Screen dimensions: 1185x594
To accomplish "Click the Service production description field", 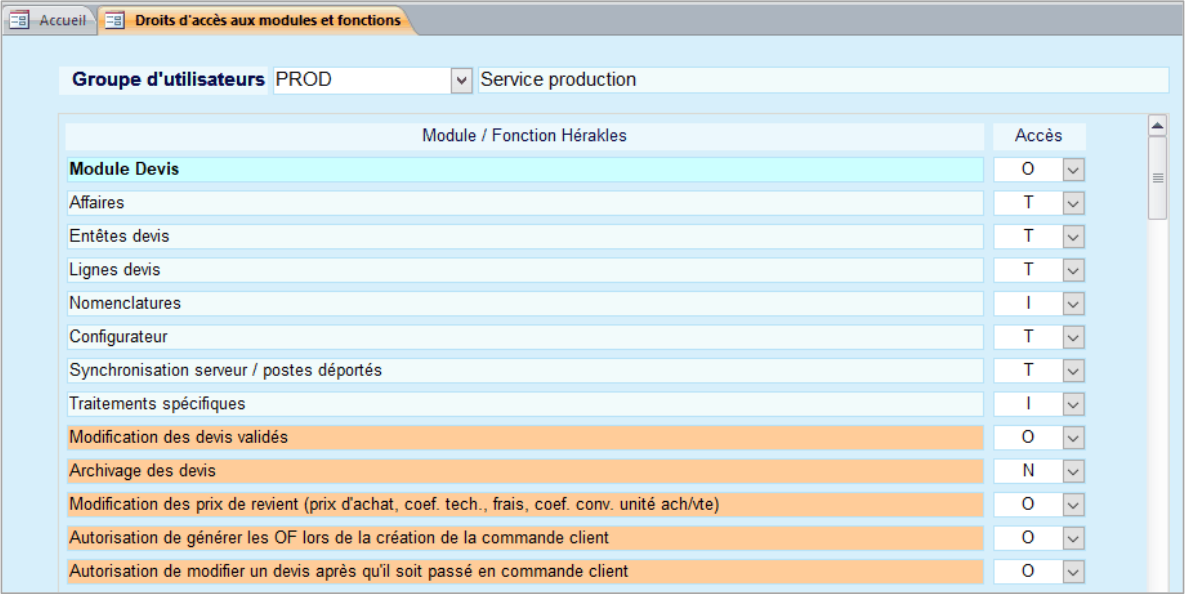I will [x=822, y=80].
